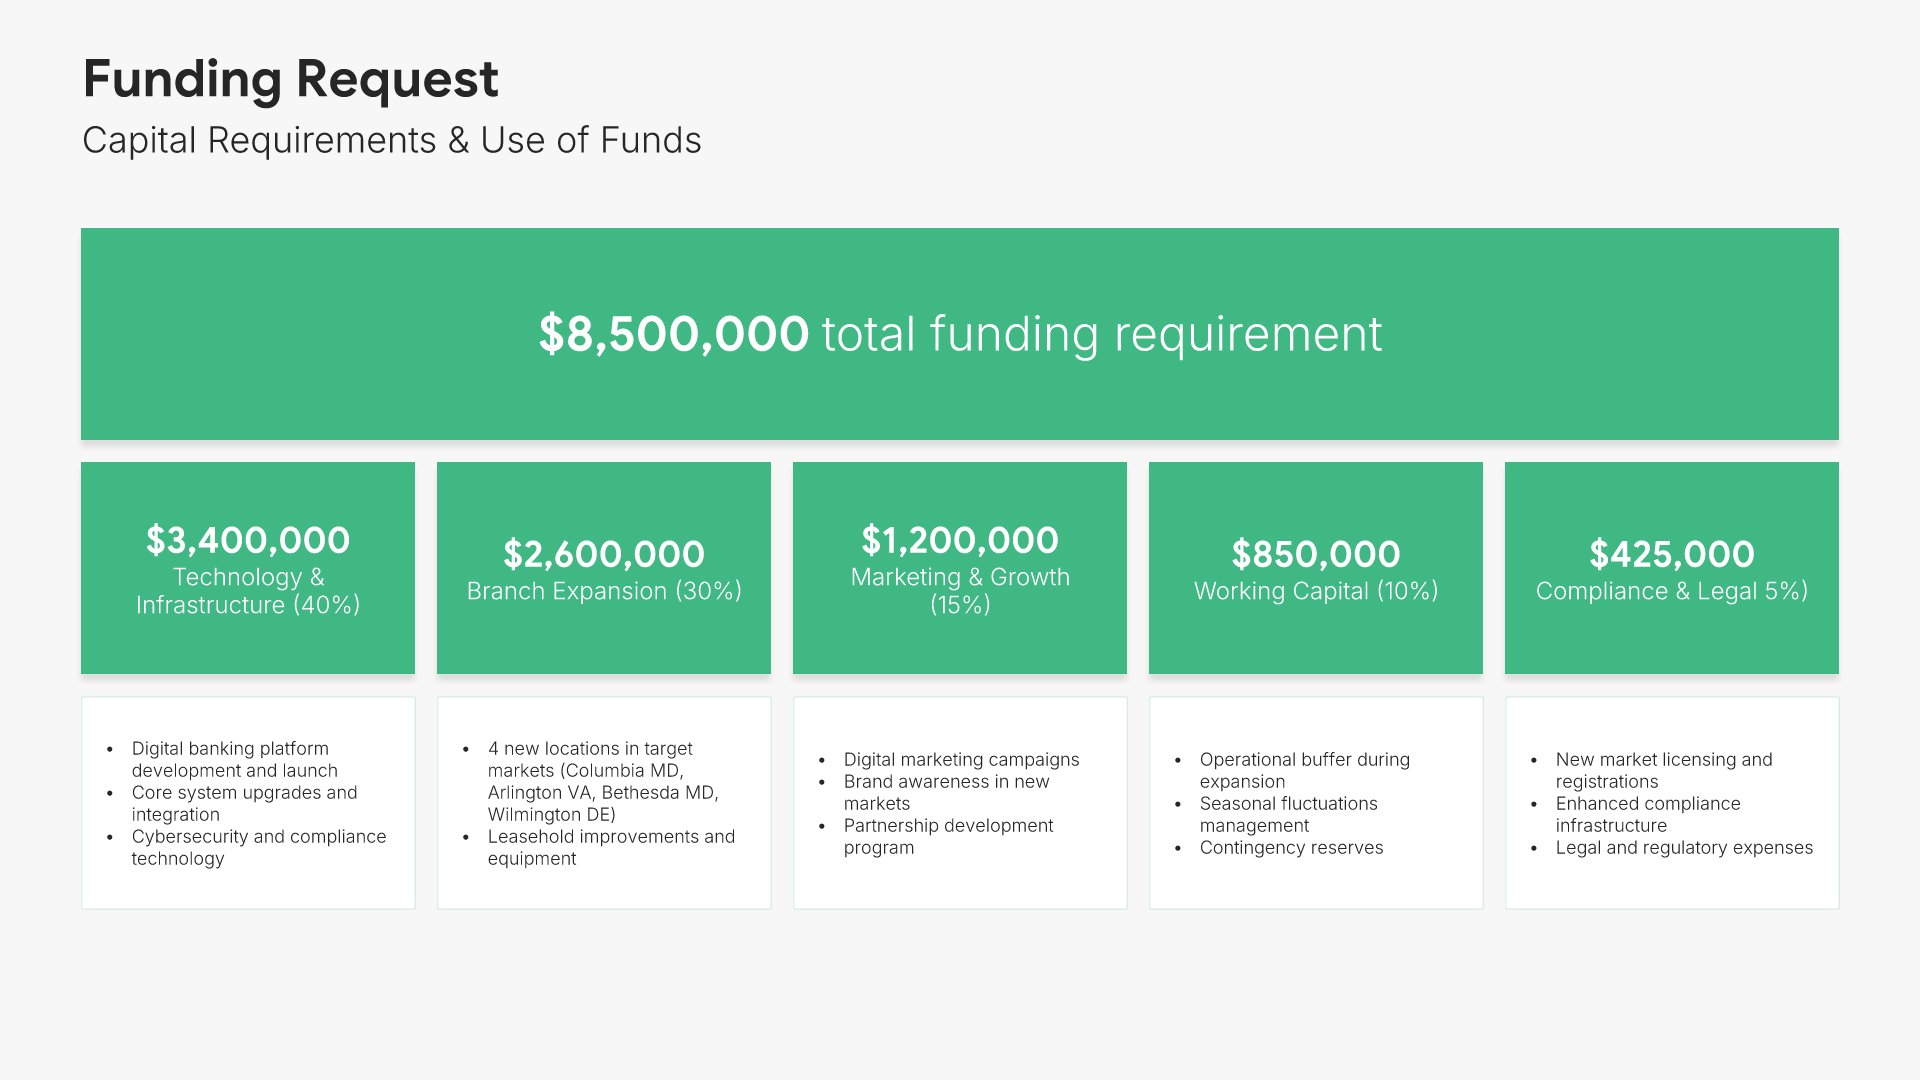Select the Legal and regulatory expenses bullet
1920x1080 pixels.
tap(1683, 848)
